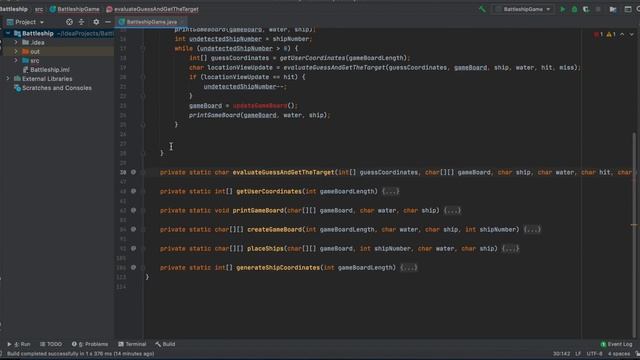The width and height of the screenshot is (640, 360).
Task: Hide the Project tool window with minus icon
Action: [108, 22]
